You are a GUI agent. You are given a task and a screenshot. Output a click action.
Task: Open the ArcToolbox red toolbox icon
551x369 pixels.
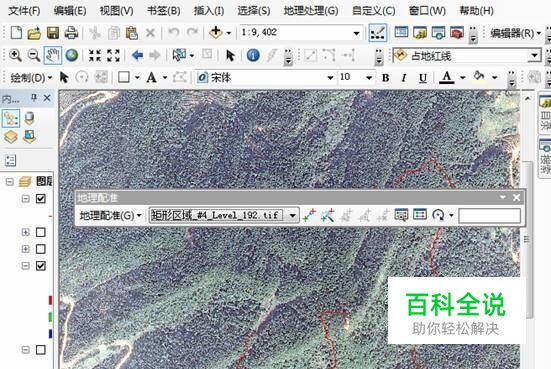pyautogui.click(x=457, y=33)
